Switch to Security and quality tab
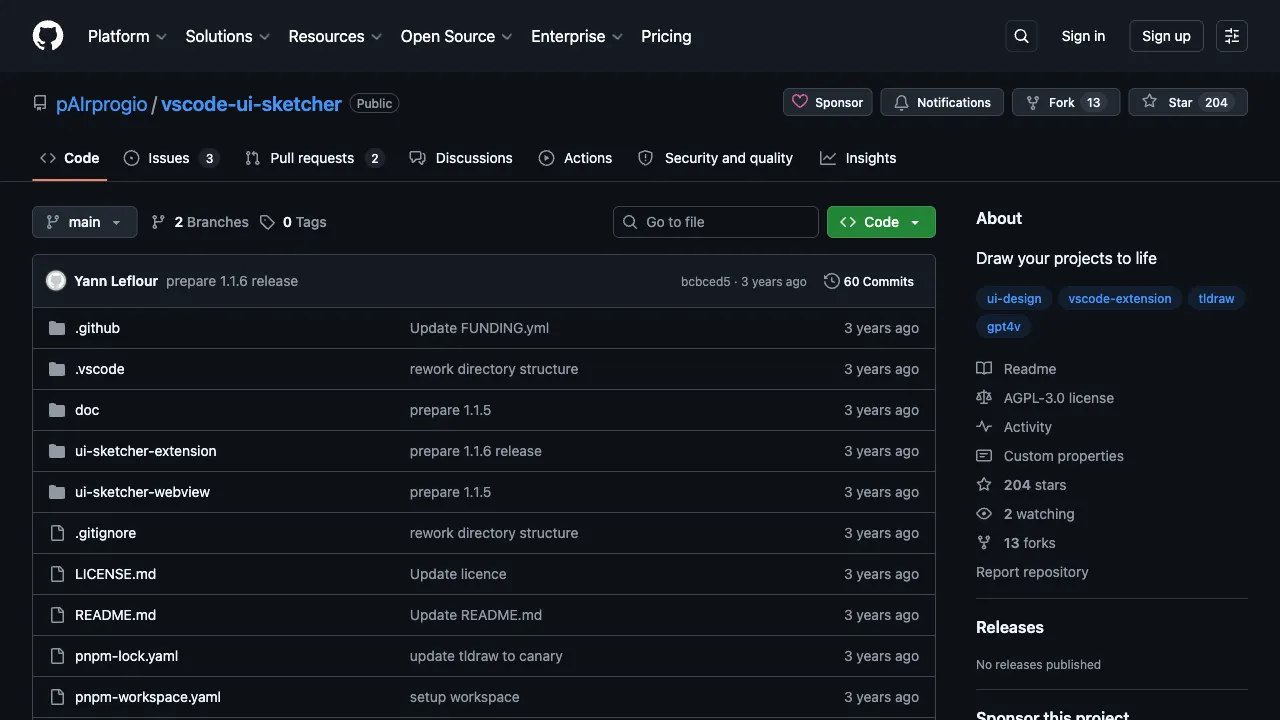 [x=715, y=158]
